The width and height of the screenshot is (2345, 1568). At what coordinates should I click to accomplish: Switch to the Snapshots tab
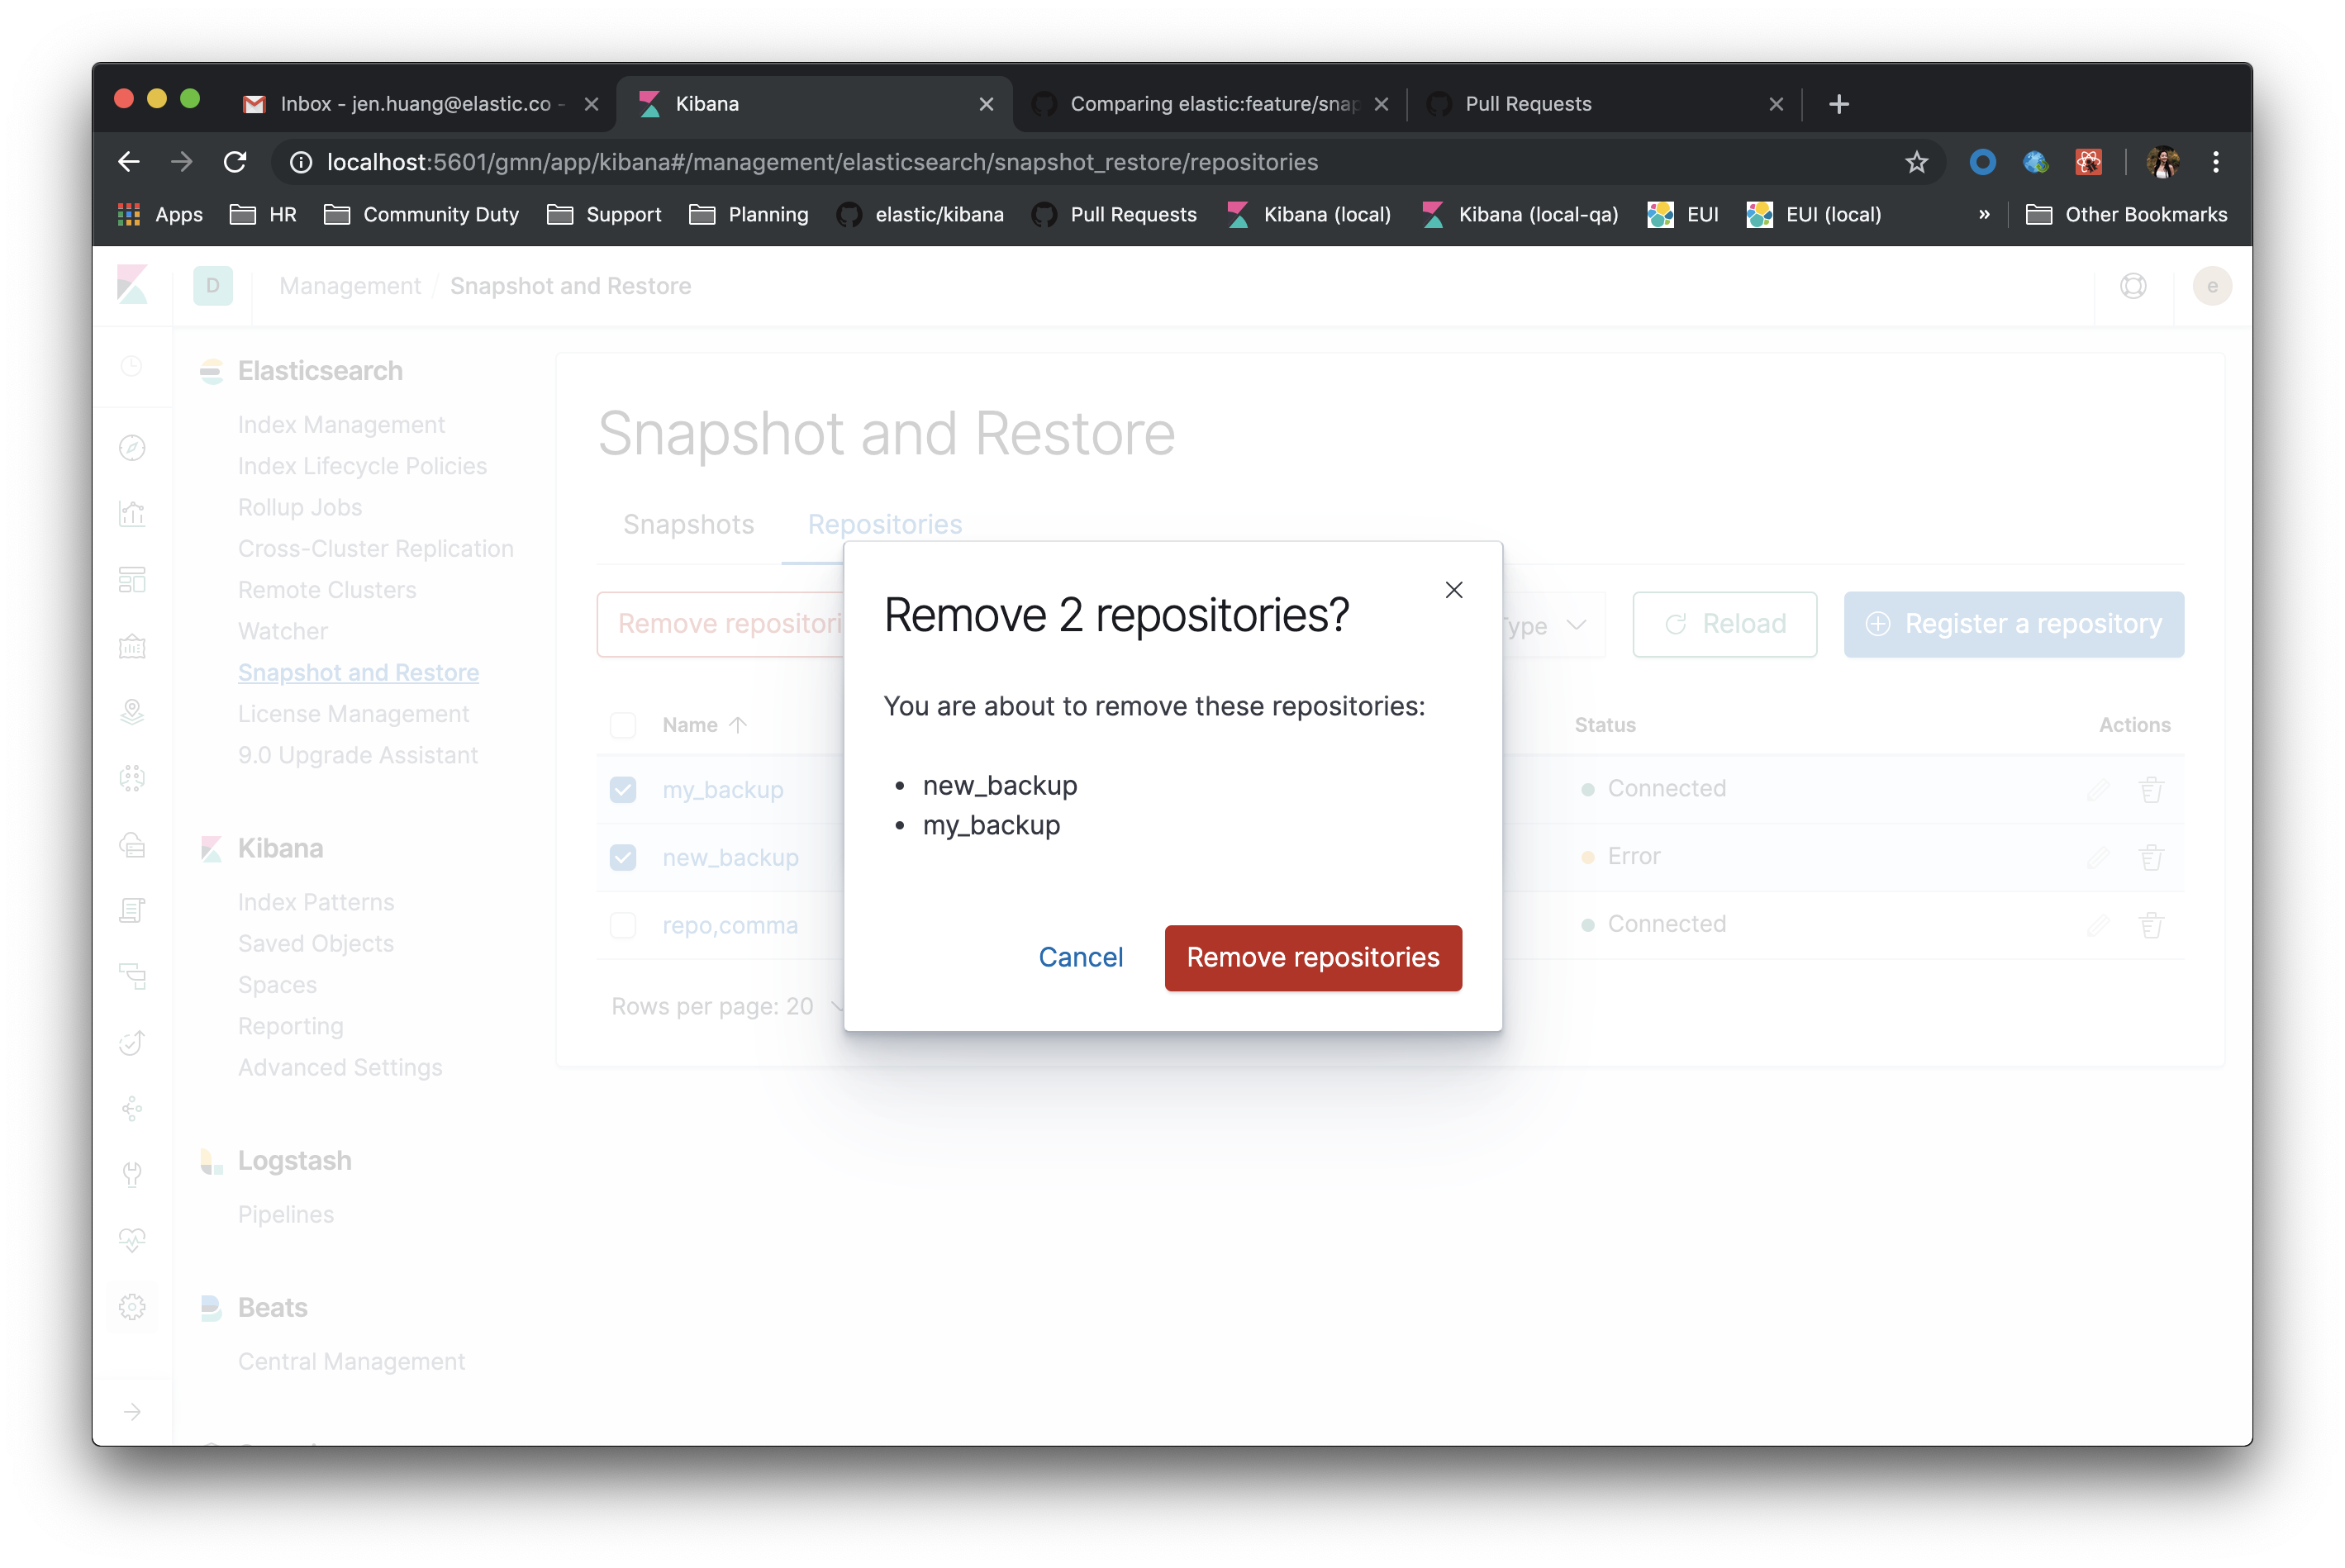pos(688,525)
